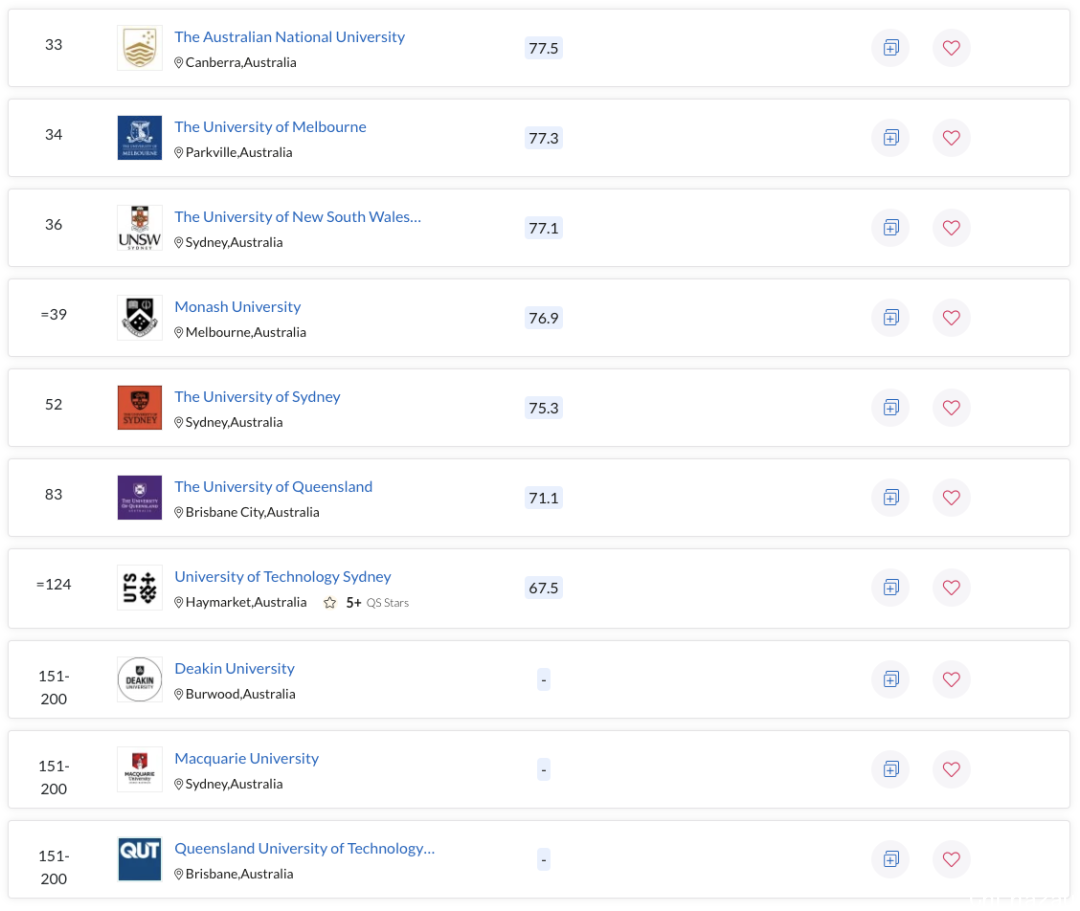1080x911 pixels.
Task: Favorite The University of Melbourne with heart
Action: coord(951,138)
